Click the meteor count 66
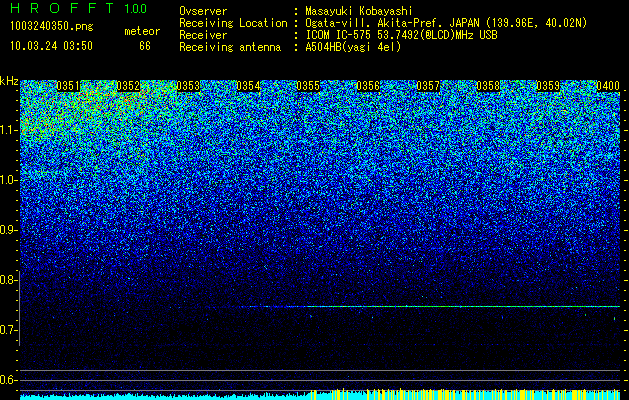 pyautogui.click(x=145, y=46)
